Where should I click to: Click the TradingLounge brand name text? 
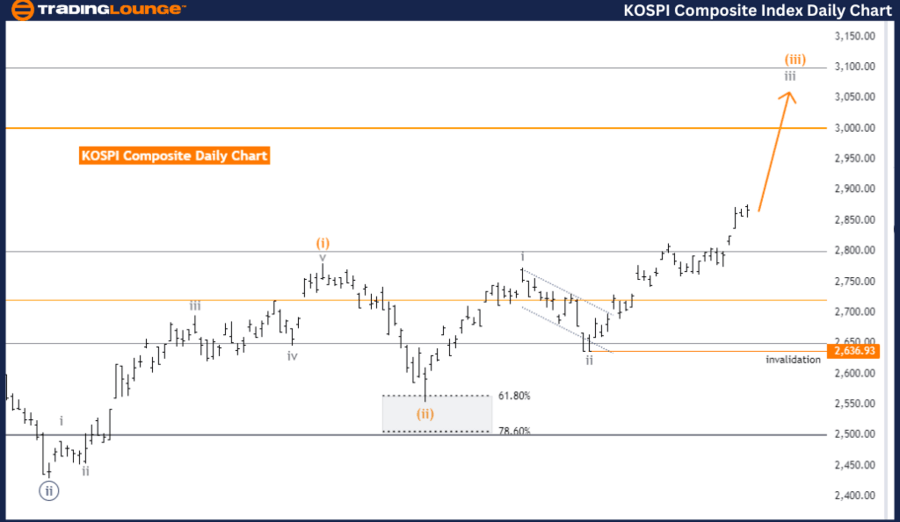[111, 10]
